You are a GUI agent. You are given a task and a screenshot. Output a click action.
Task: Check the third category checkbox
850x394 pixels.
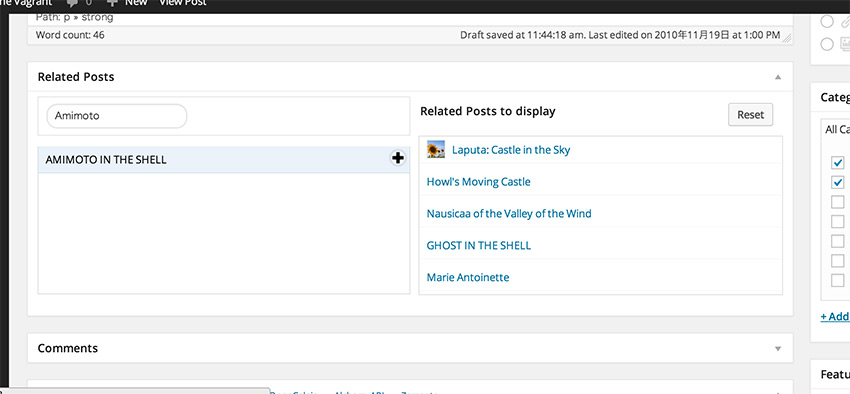point(838,202)
